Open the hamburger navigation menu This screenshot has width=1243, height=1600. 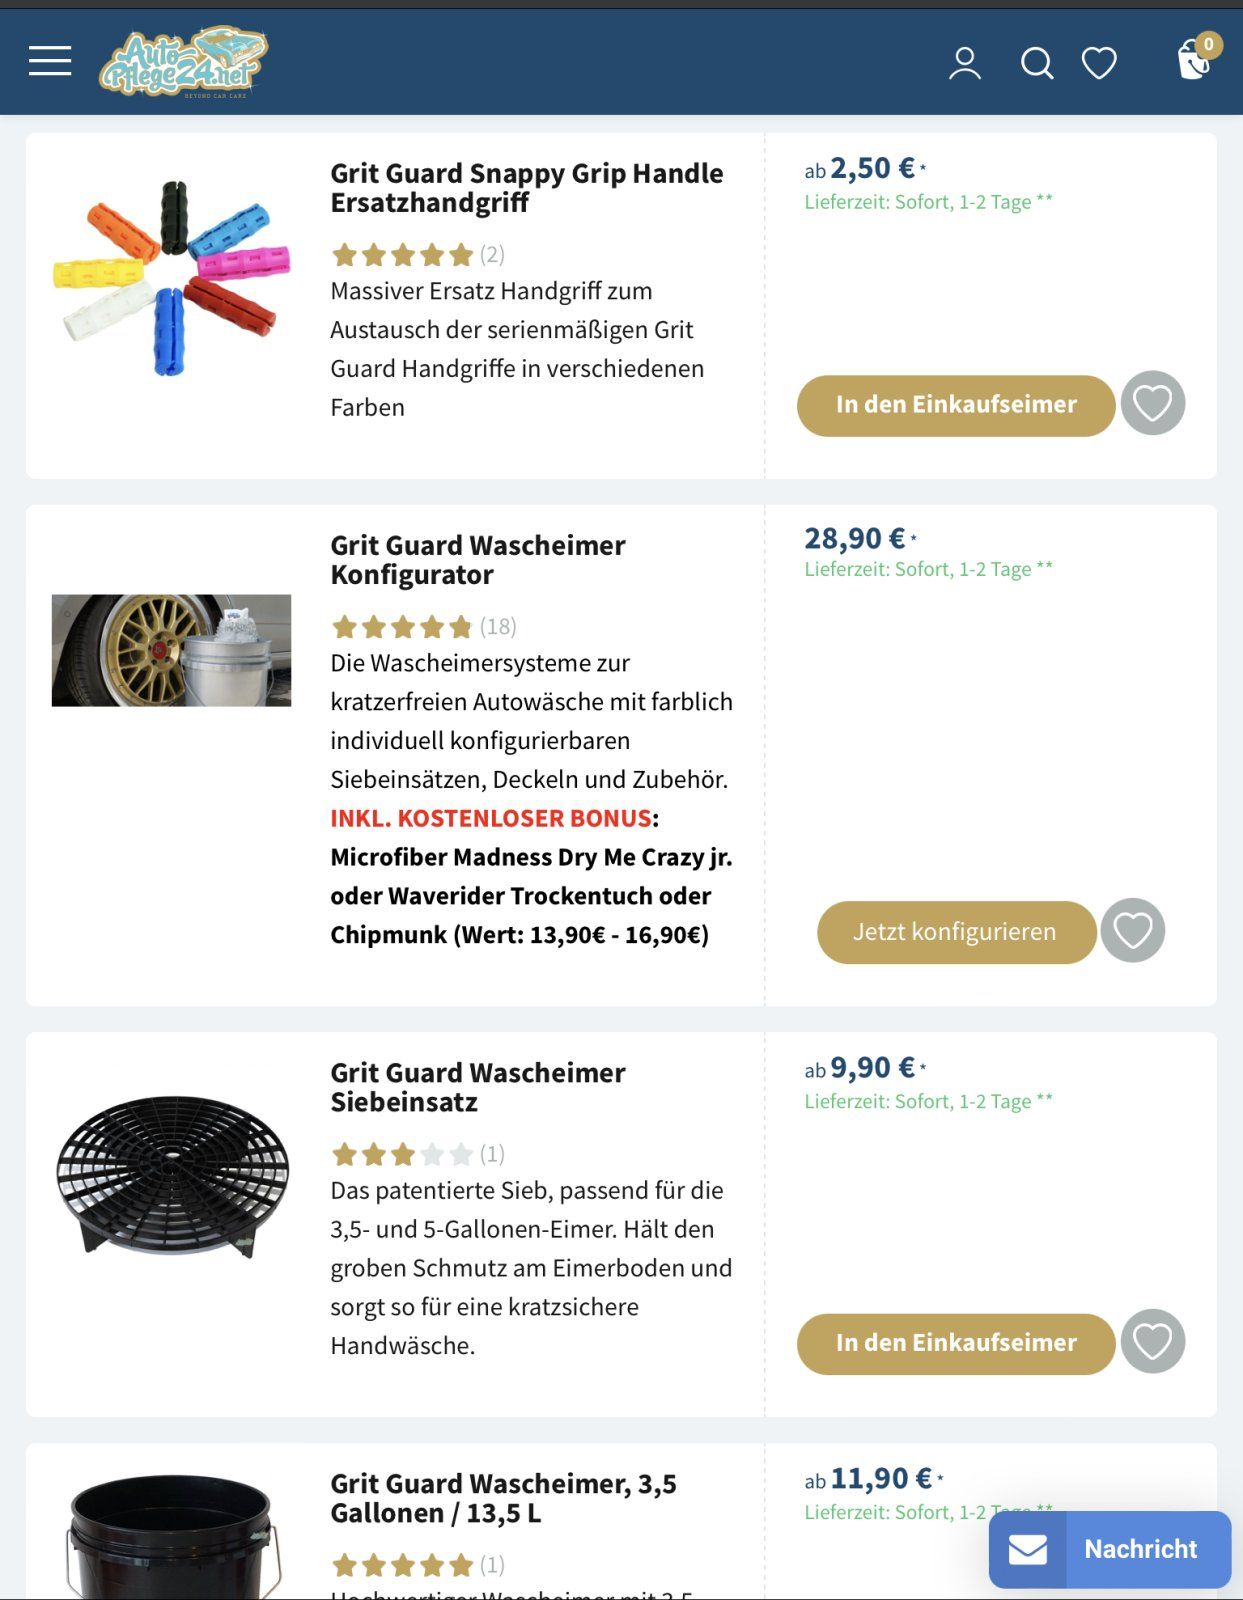coord(50,61)
